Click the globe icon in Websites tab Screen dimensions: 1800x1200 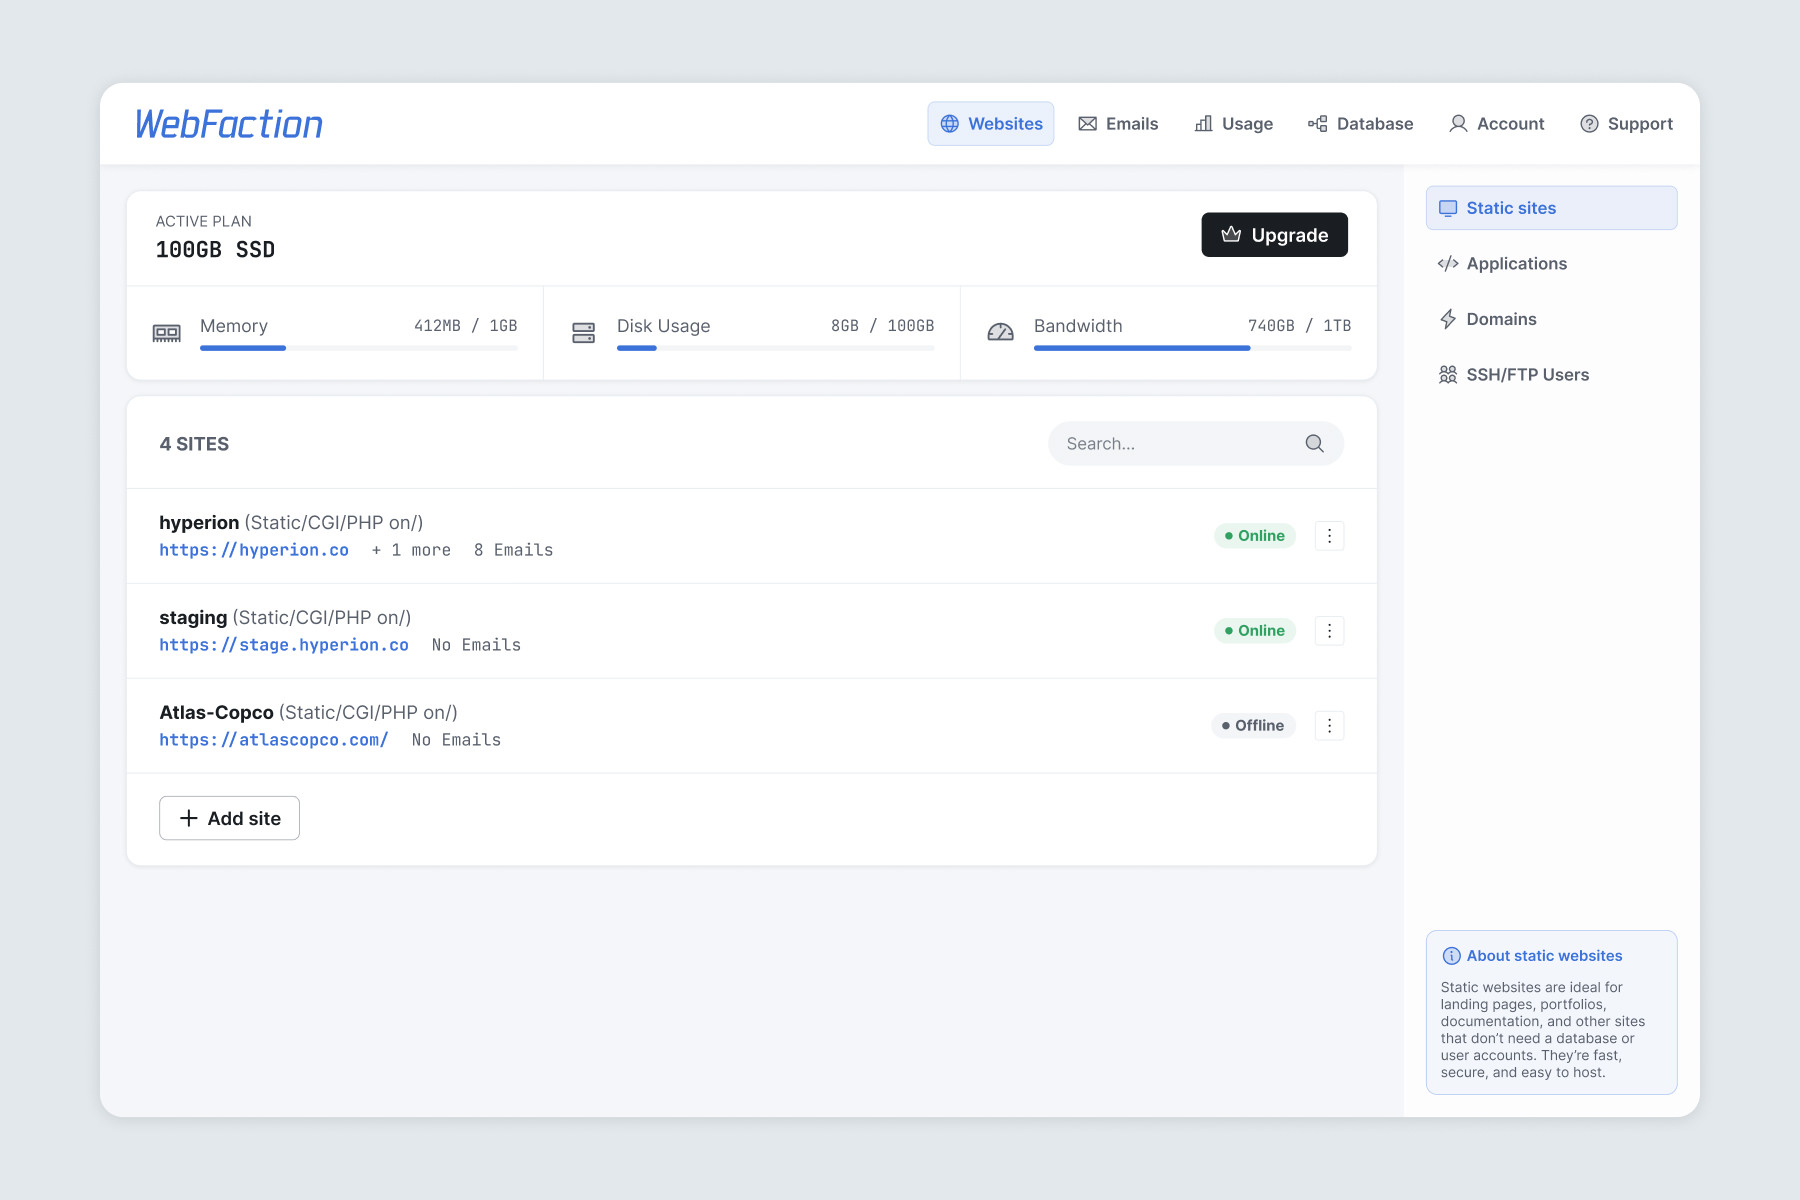[950, 124]
